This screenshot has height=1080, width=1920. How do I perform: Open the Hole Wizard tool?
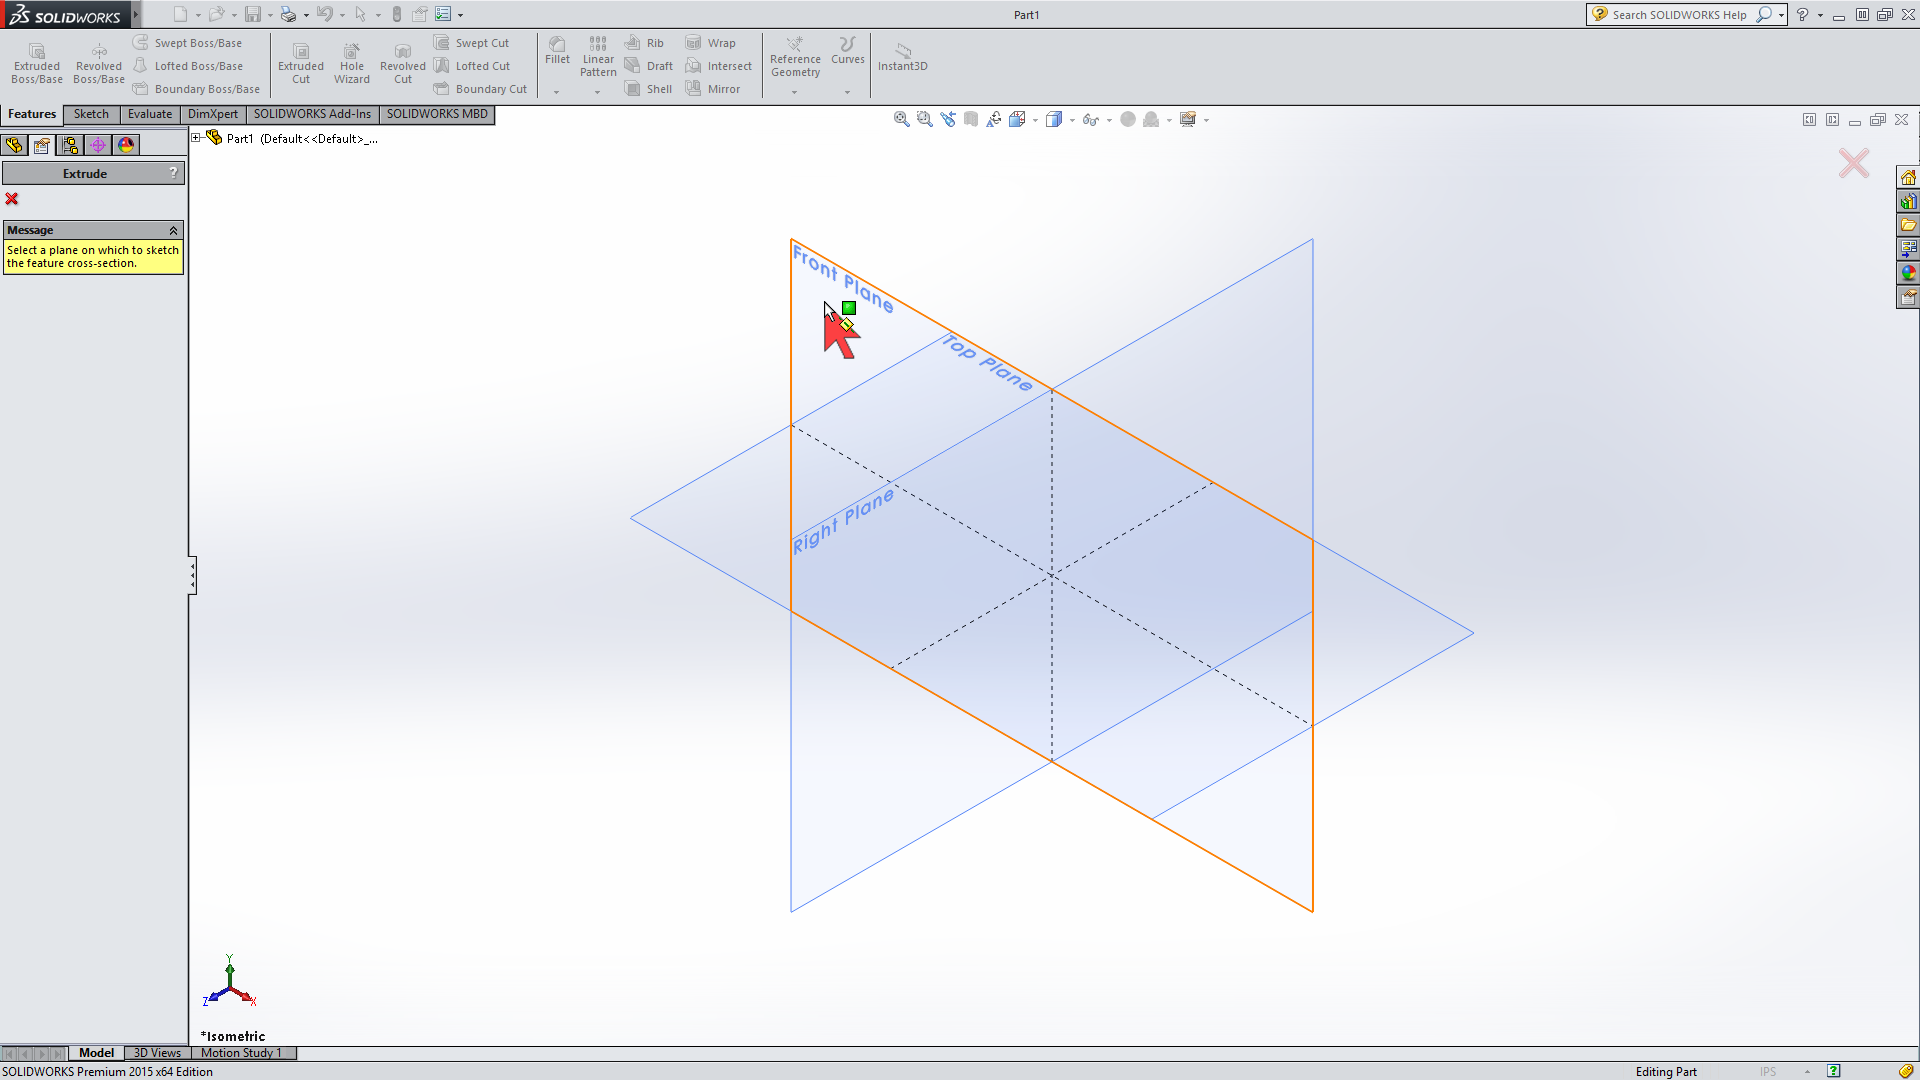click(x=352, y=60)
